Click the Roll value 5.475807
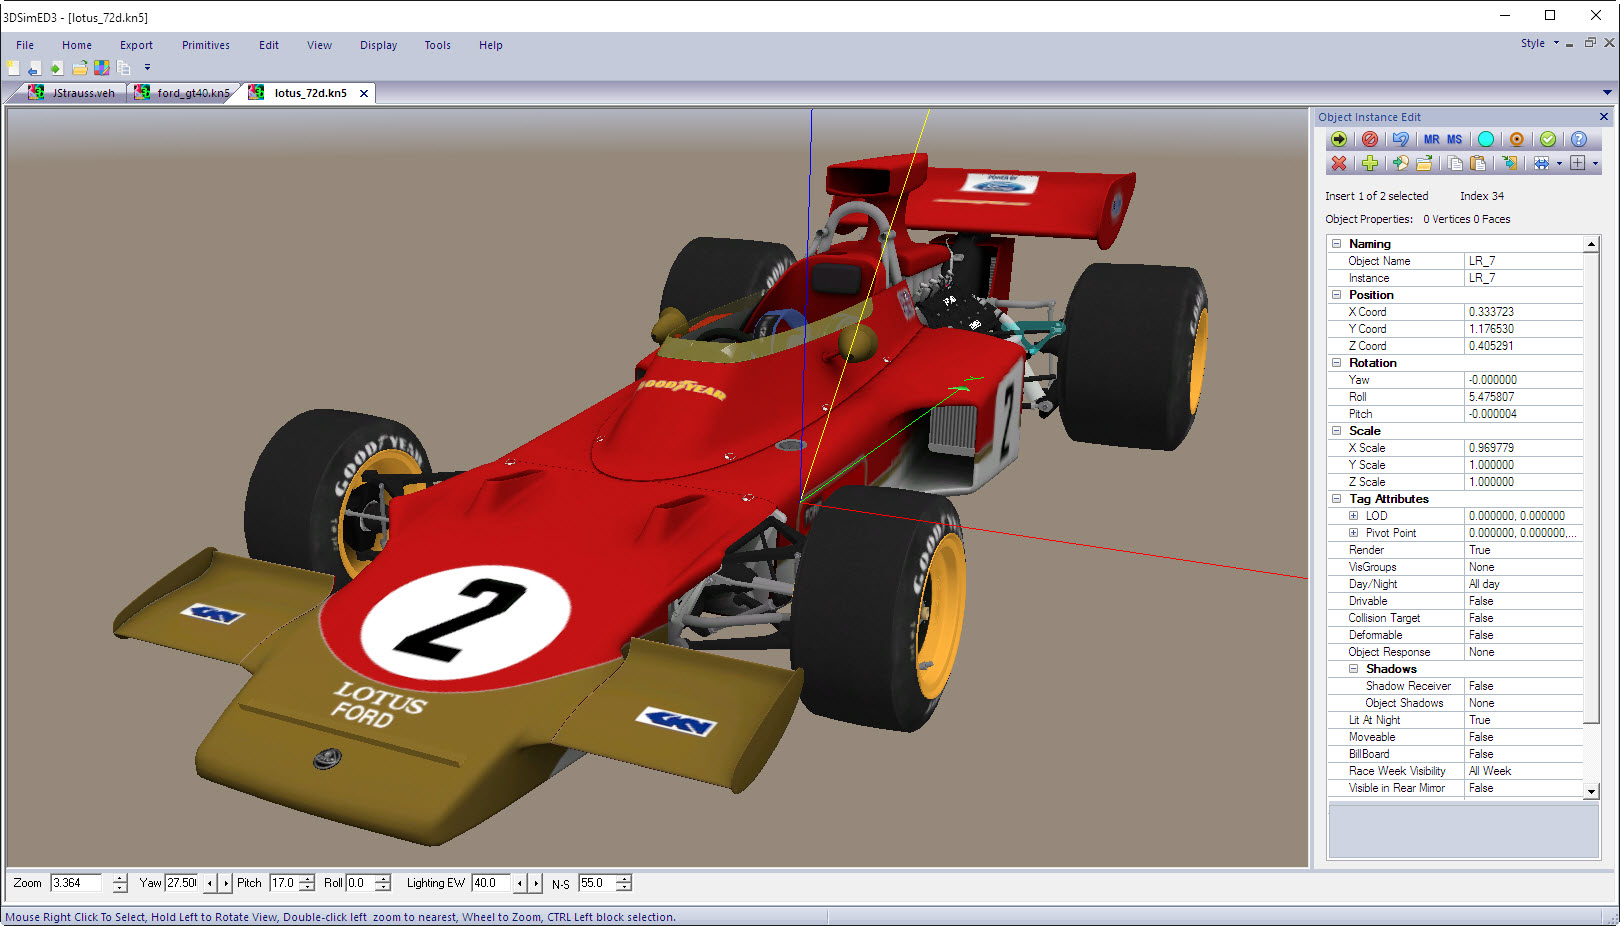This screenshot has width=1620, height=926. point(1524,397)
